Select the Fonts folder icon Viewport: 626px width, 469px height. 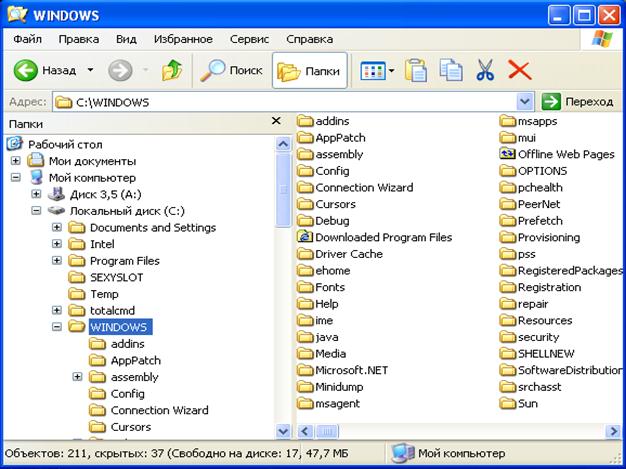click(305, 287)
